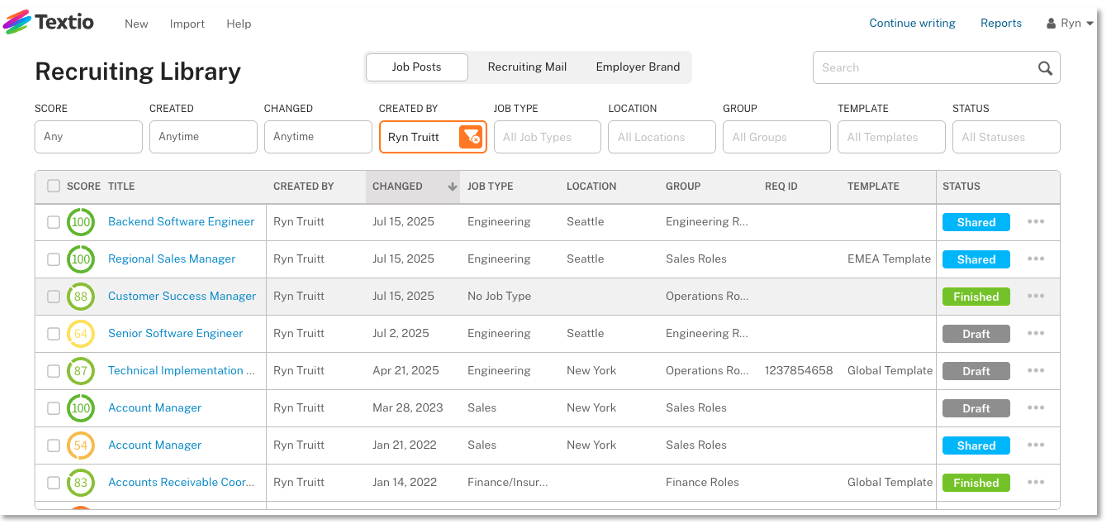Screen dimensions: 1105x522
Task: Click the score 54 circle
Action: [81, 445]
